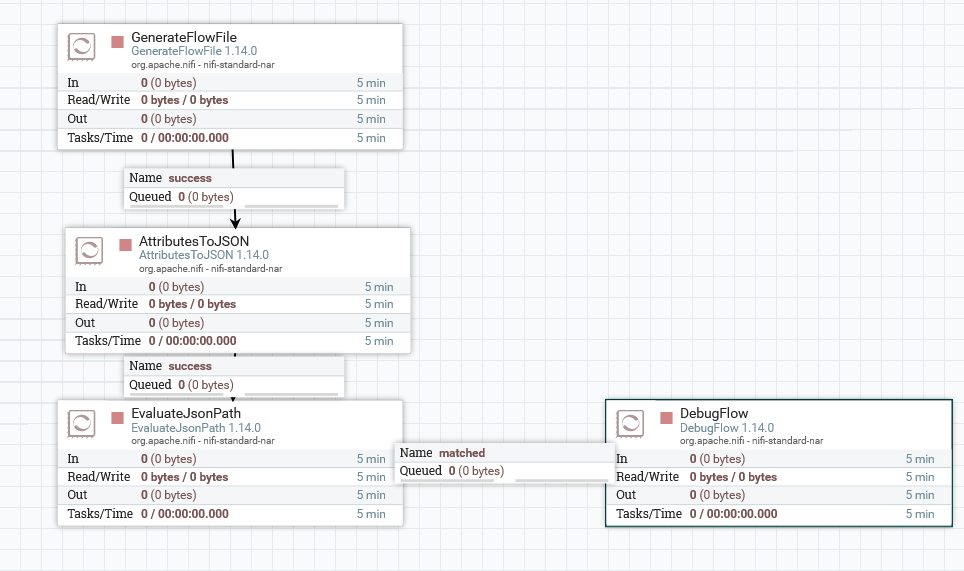Click GenerateFlowFile's Out stats row

(230, 119)
